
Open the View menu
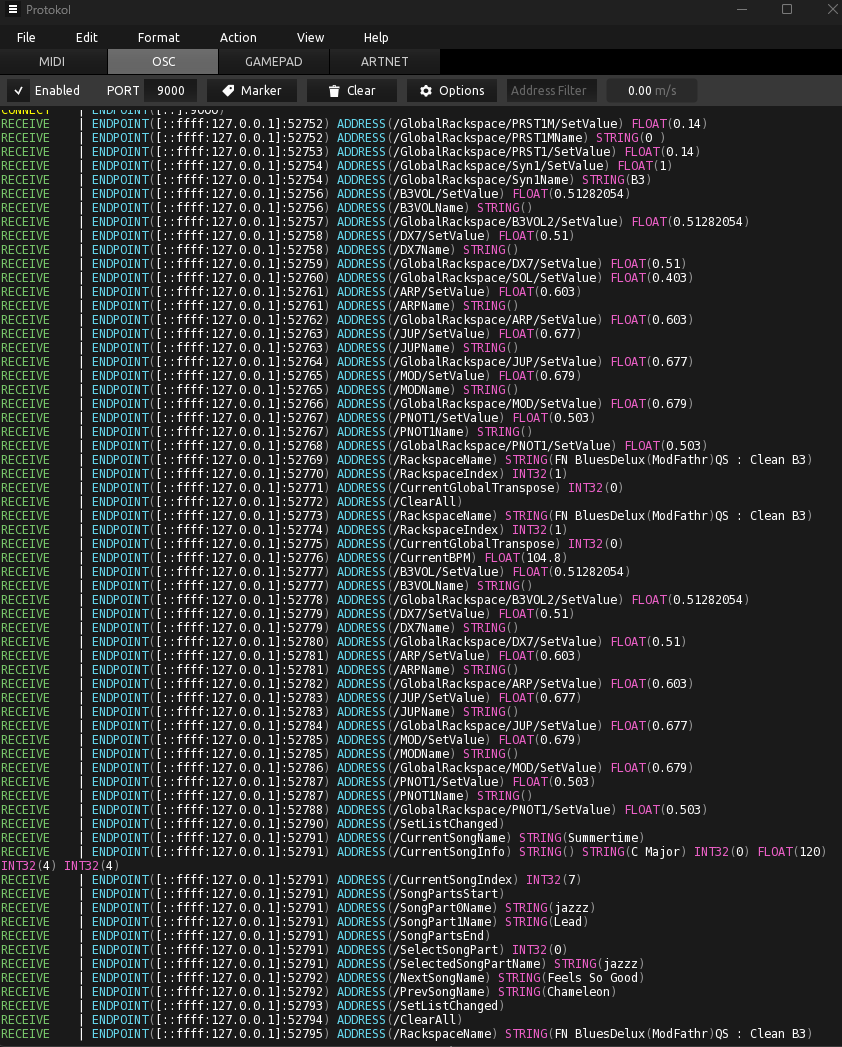[x=310, y=37]
